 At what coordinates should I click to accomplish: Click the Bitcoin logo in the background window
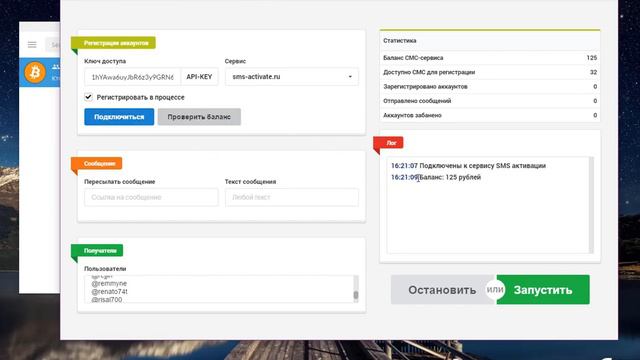tap(35, 72)
